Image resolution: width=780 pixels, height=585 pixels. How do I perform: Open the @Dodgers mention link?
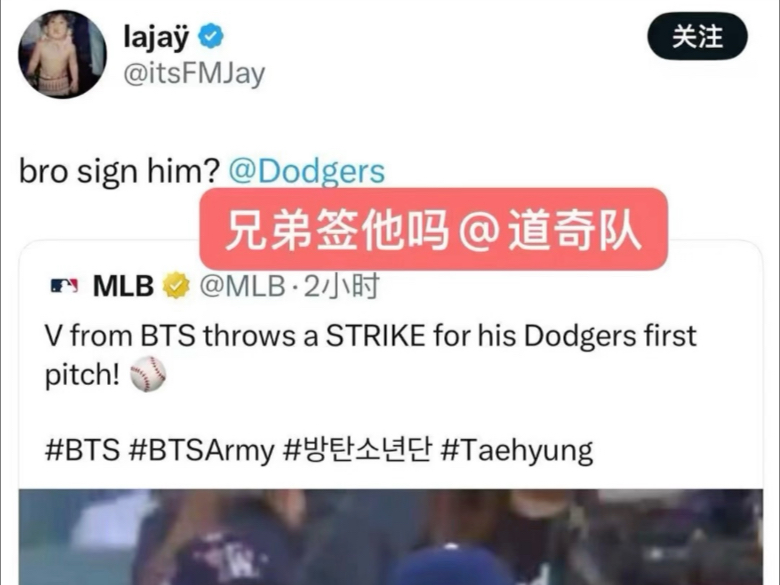click(306, 172)
